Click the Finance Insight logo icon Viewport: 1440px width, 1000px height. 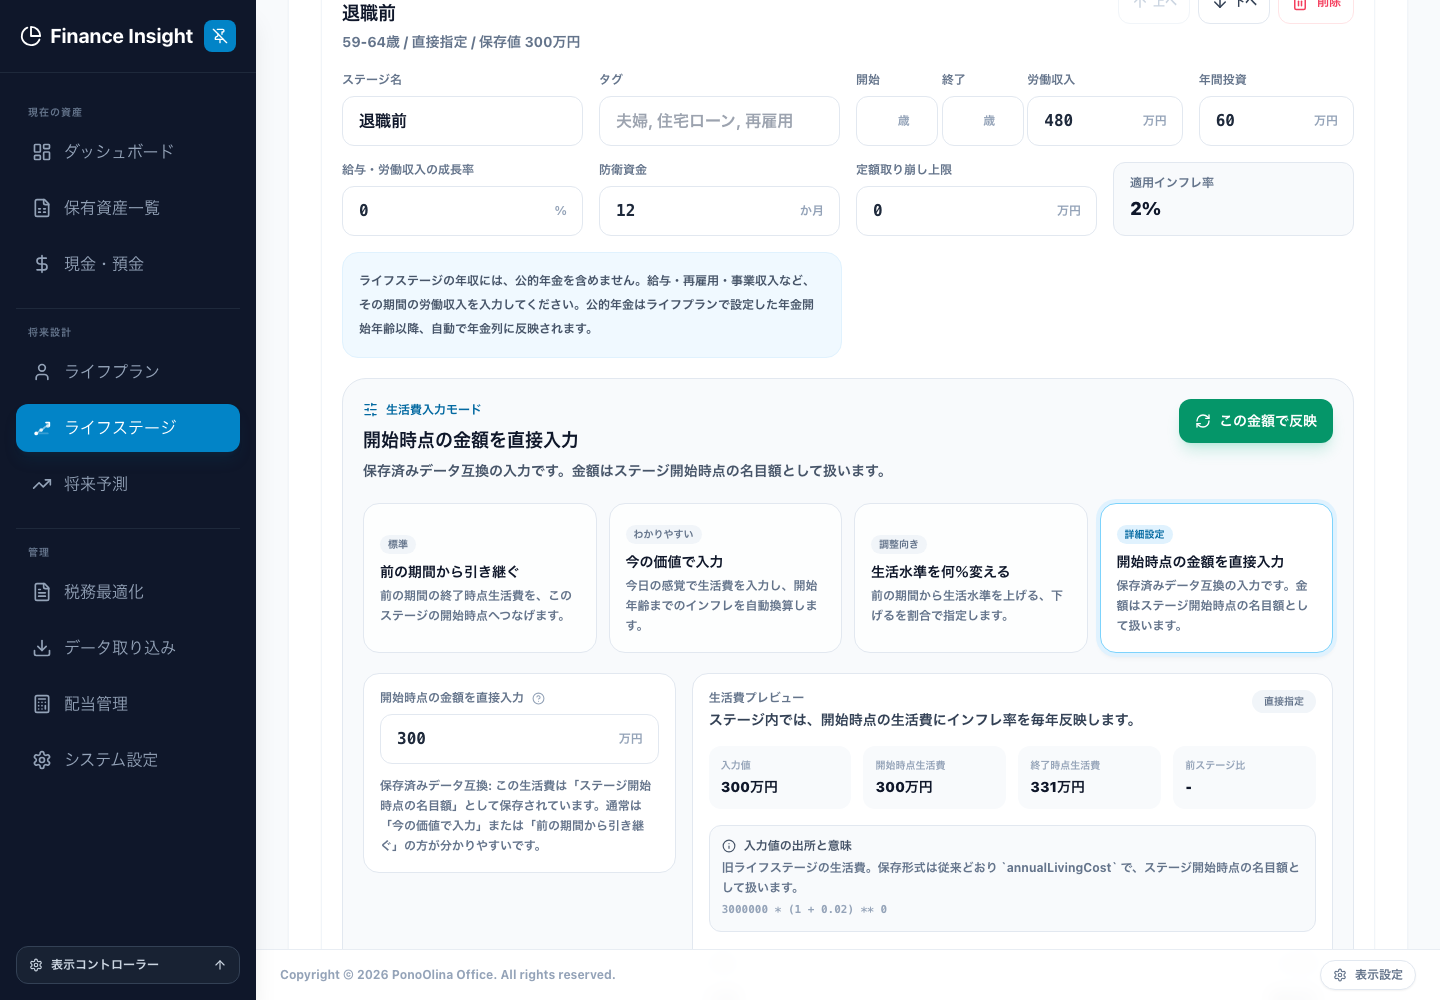[x=31, y=36]
